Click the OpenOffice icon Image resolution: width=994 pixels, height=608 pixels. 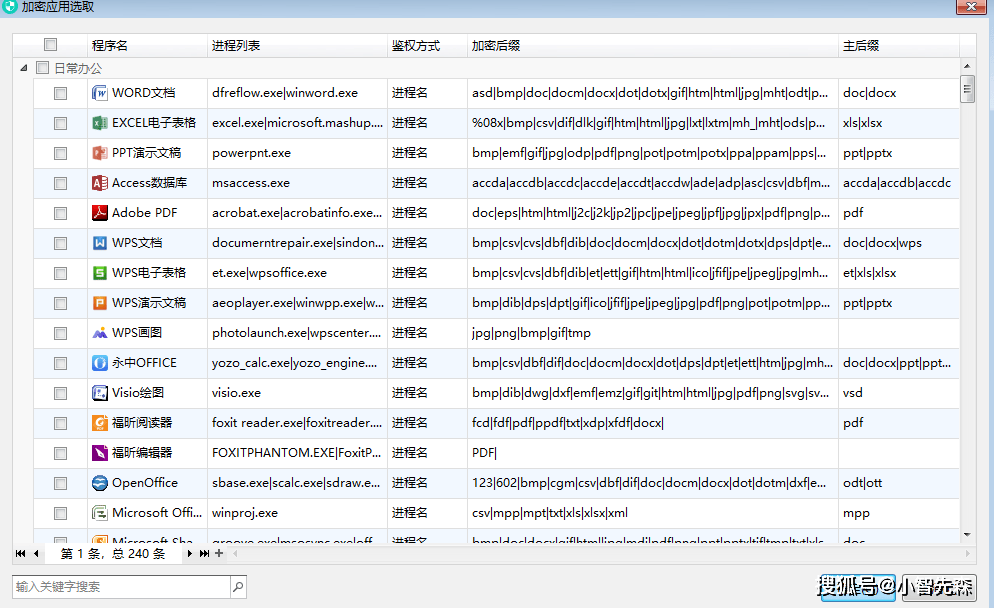(x=100, y=483)
